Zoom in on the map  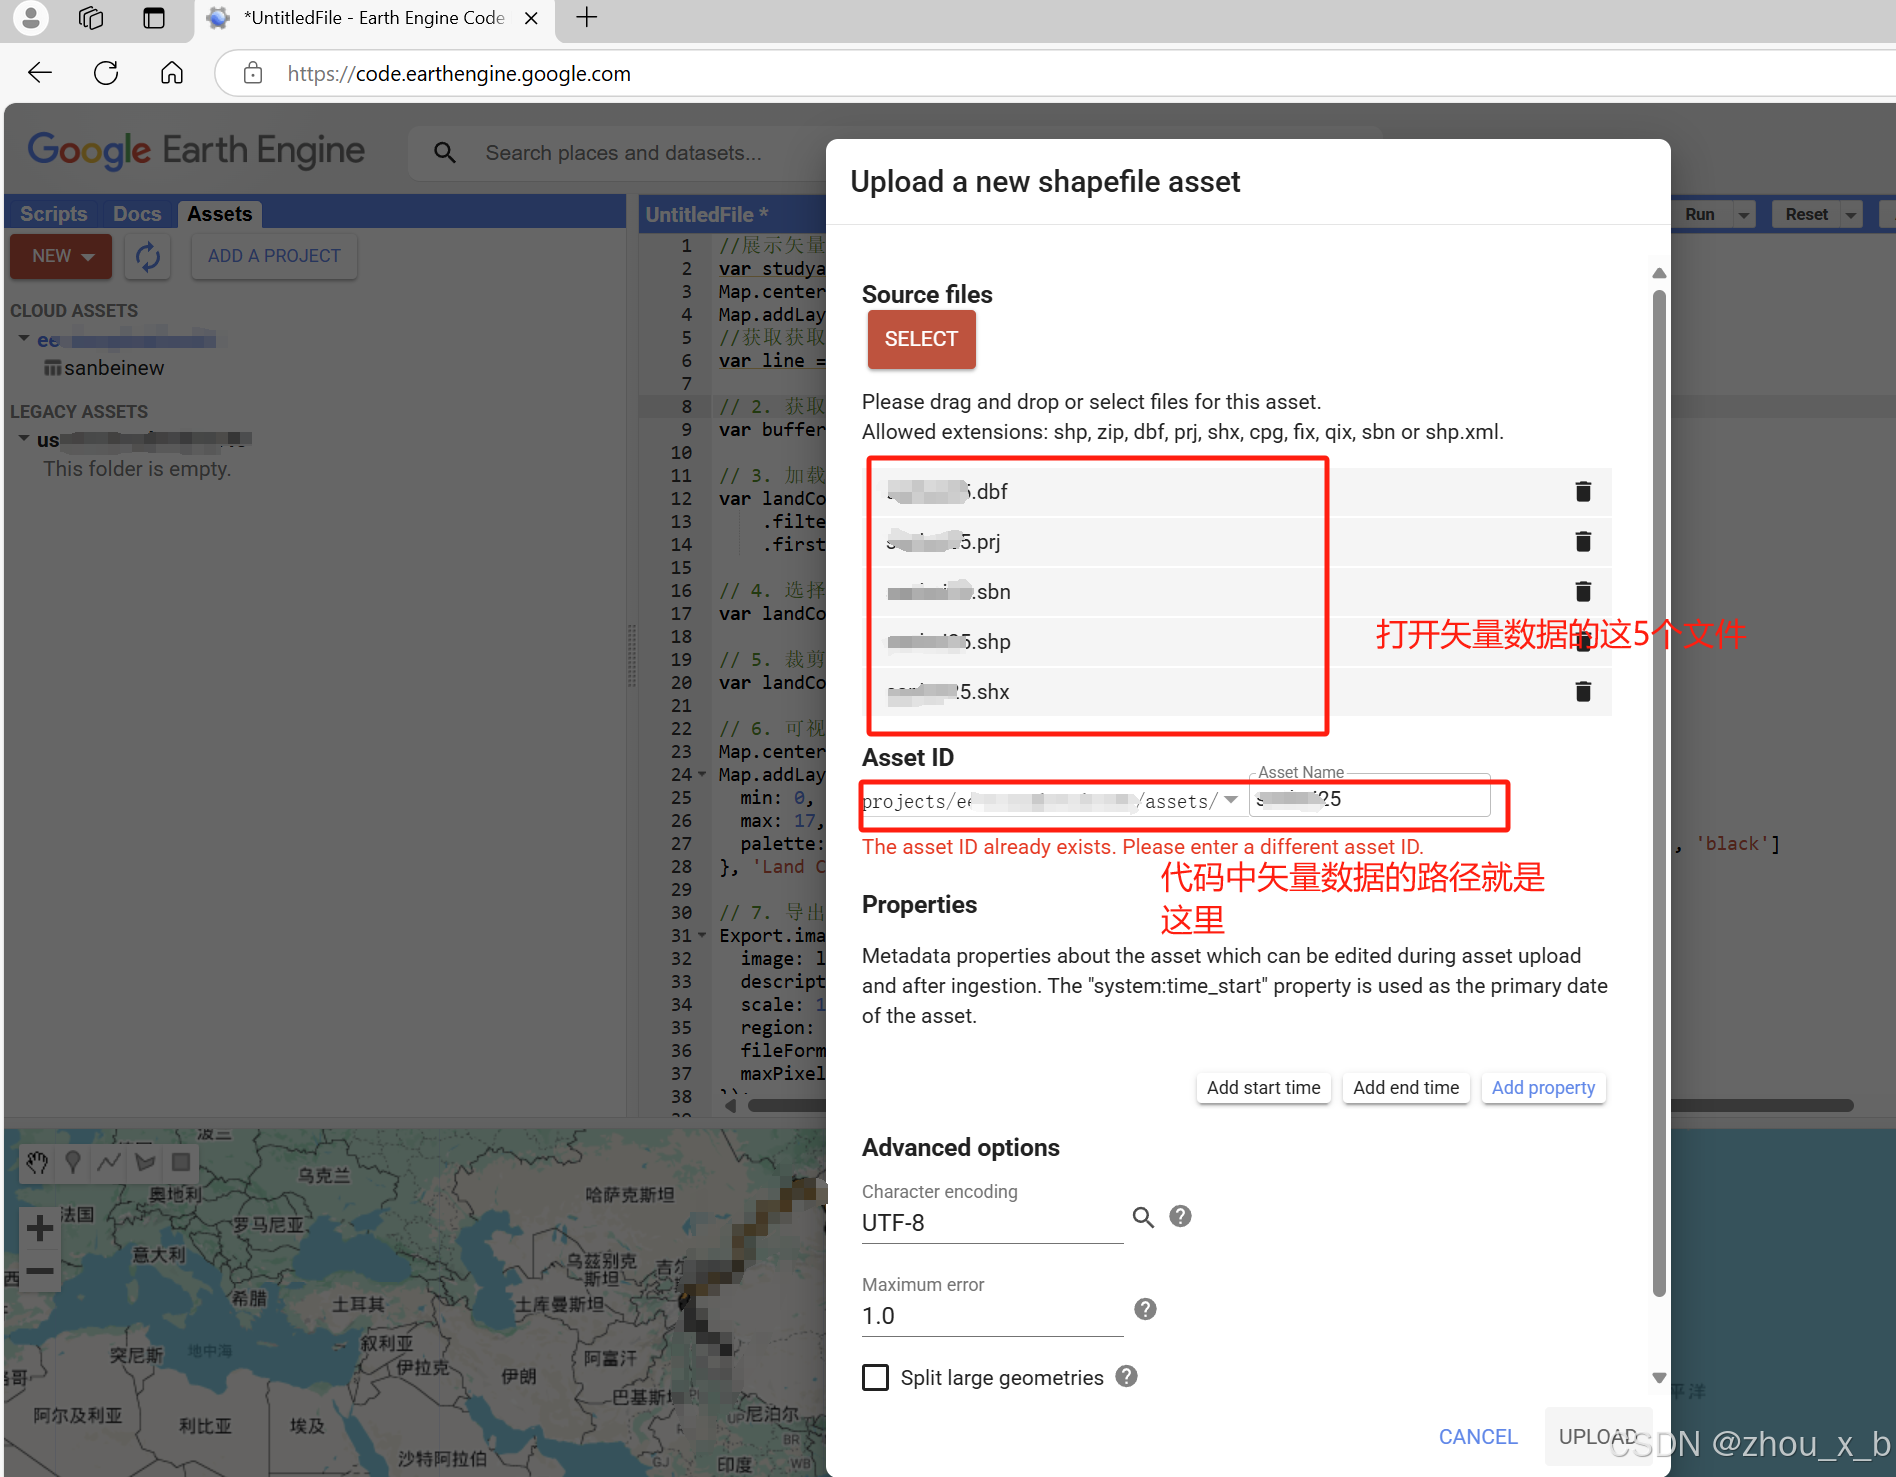(40, 1227)
